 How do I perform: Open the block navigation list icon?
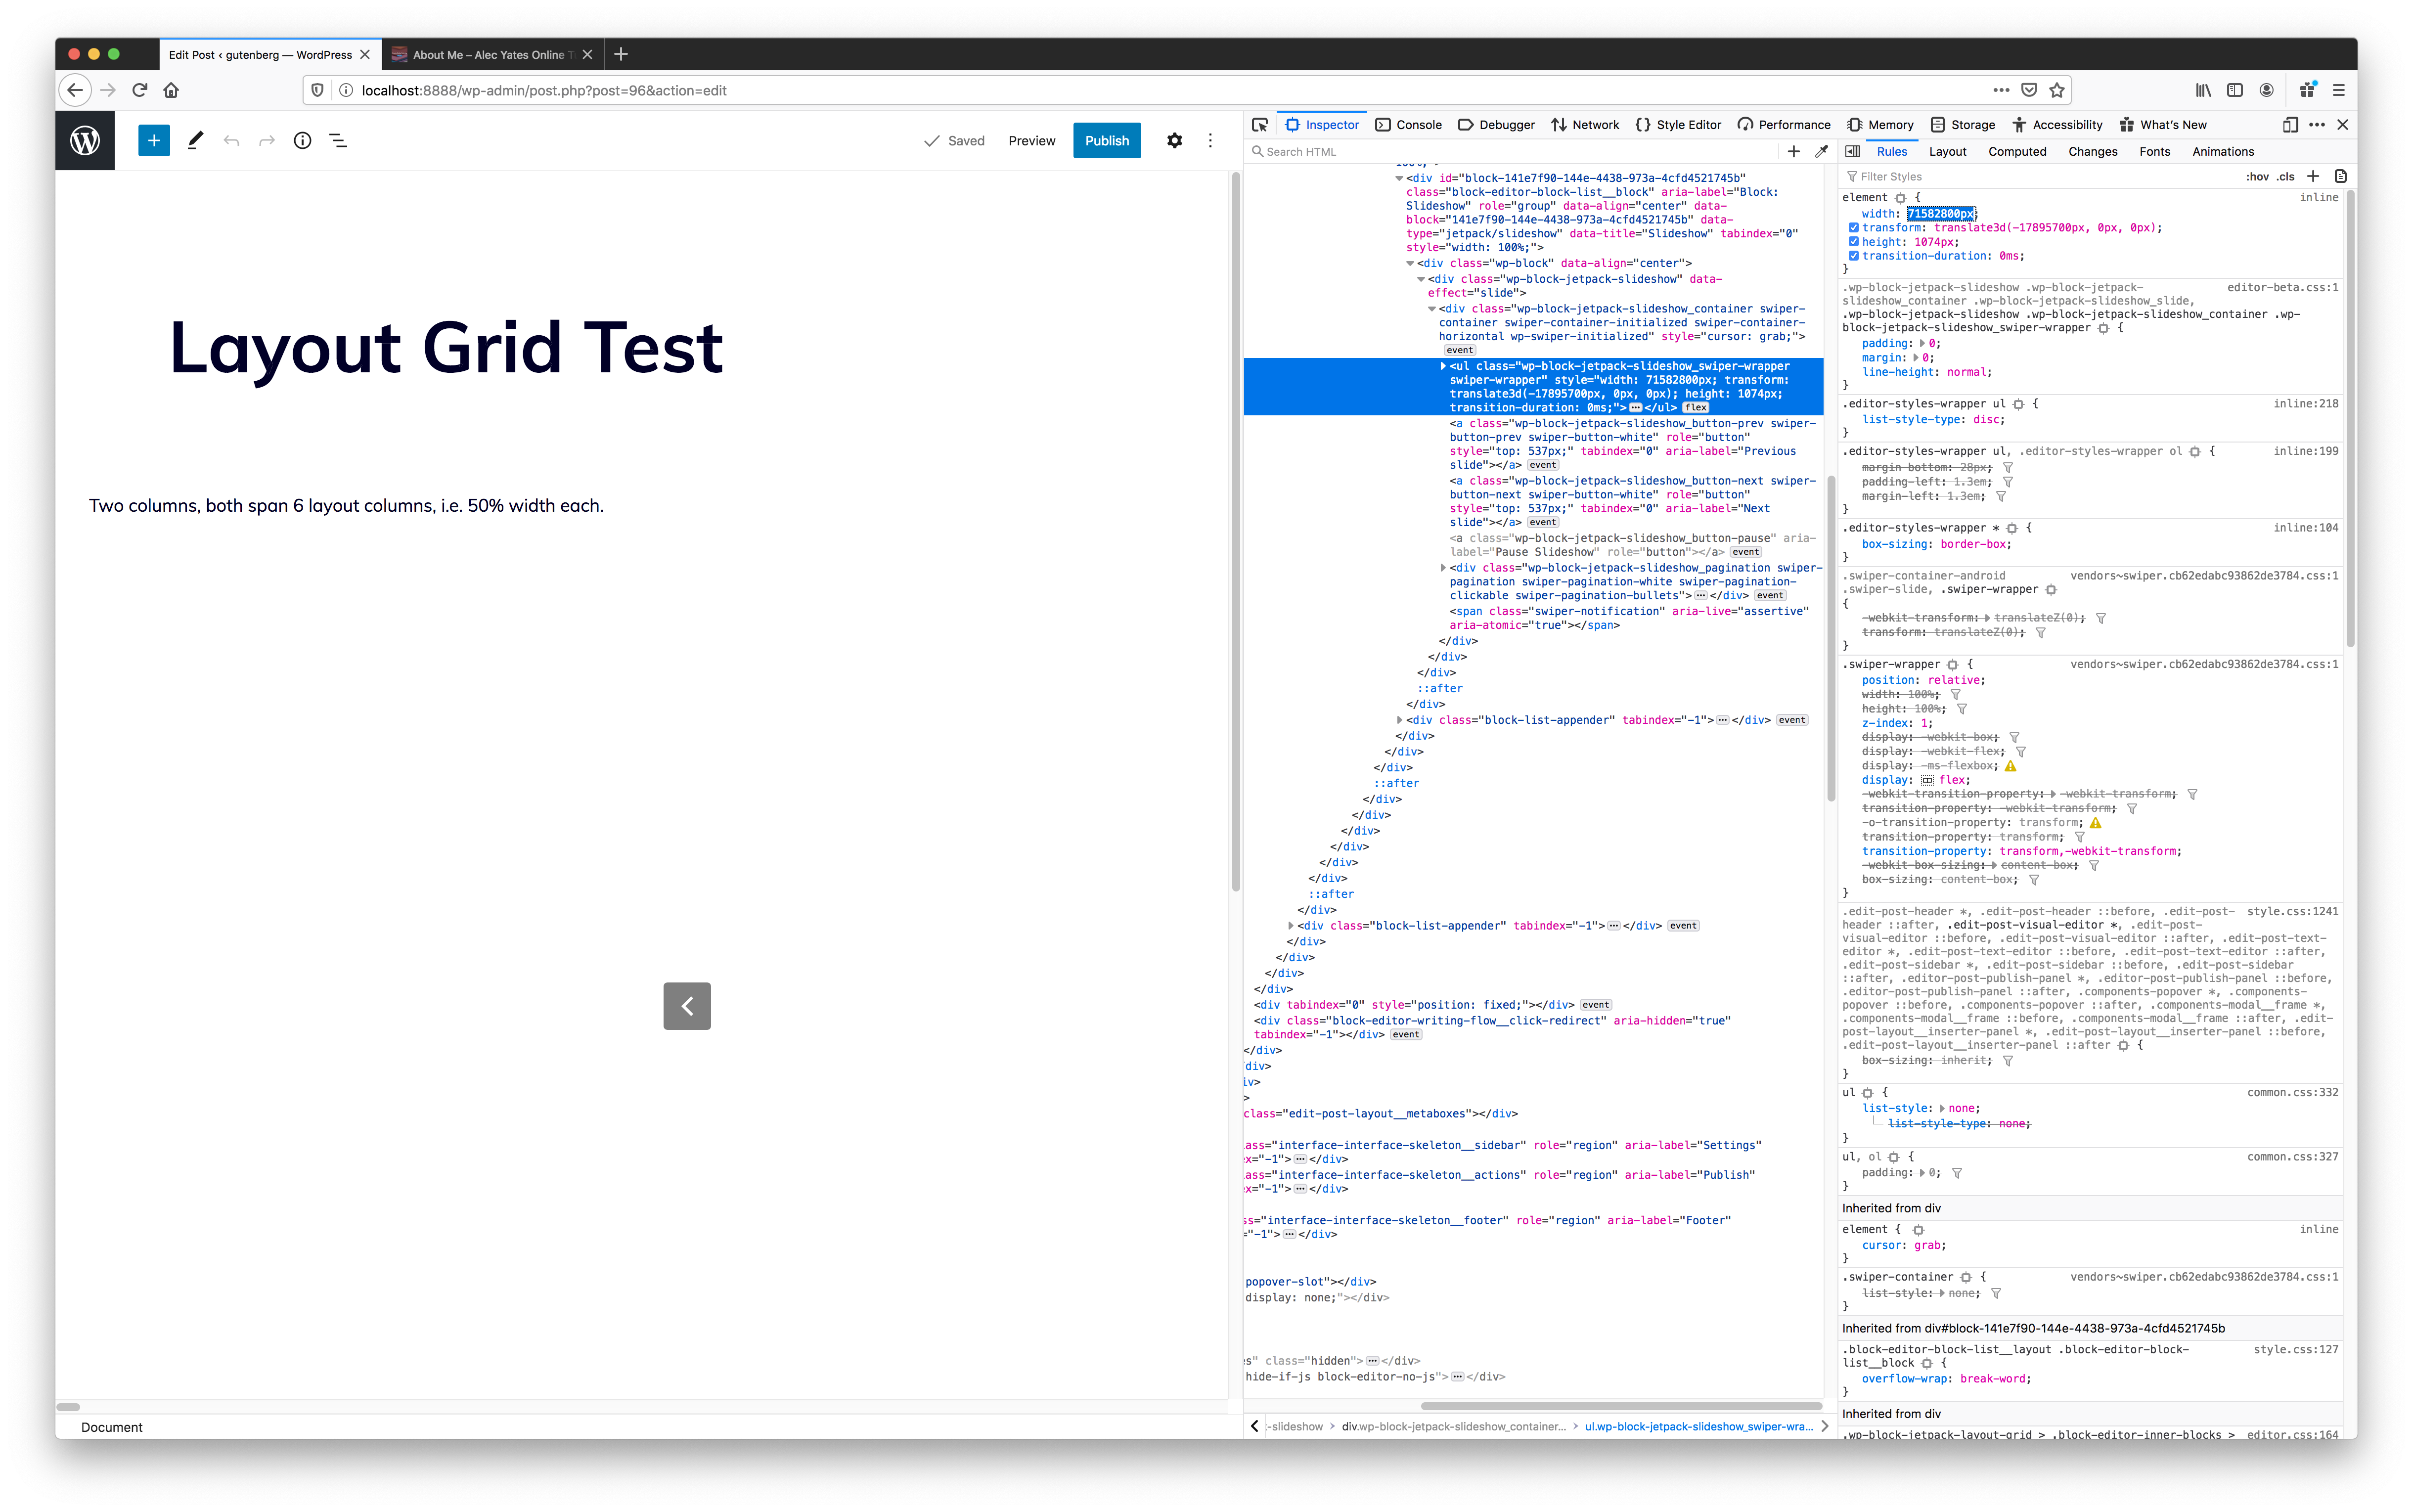(338, 141)
